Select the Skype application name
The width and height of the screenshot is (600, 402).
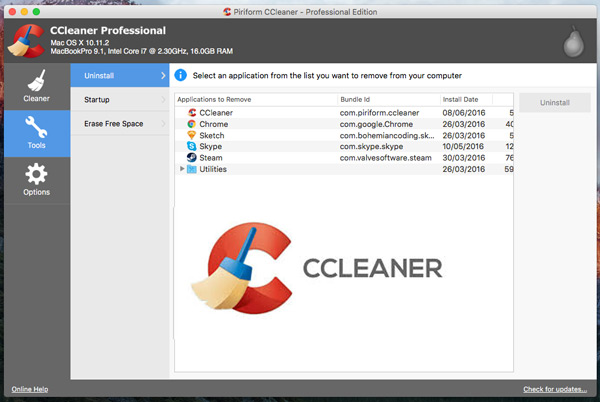click(210, 146)
